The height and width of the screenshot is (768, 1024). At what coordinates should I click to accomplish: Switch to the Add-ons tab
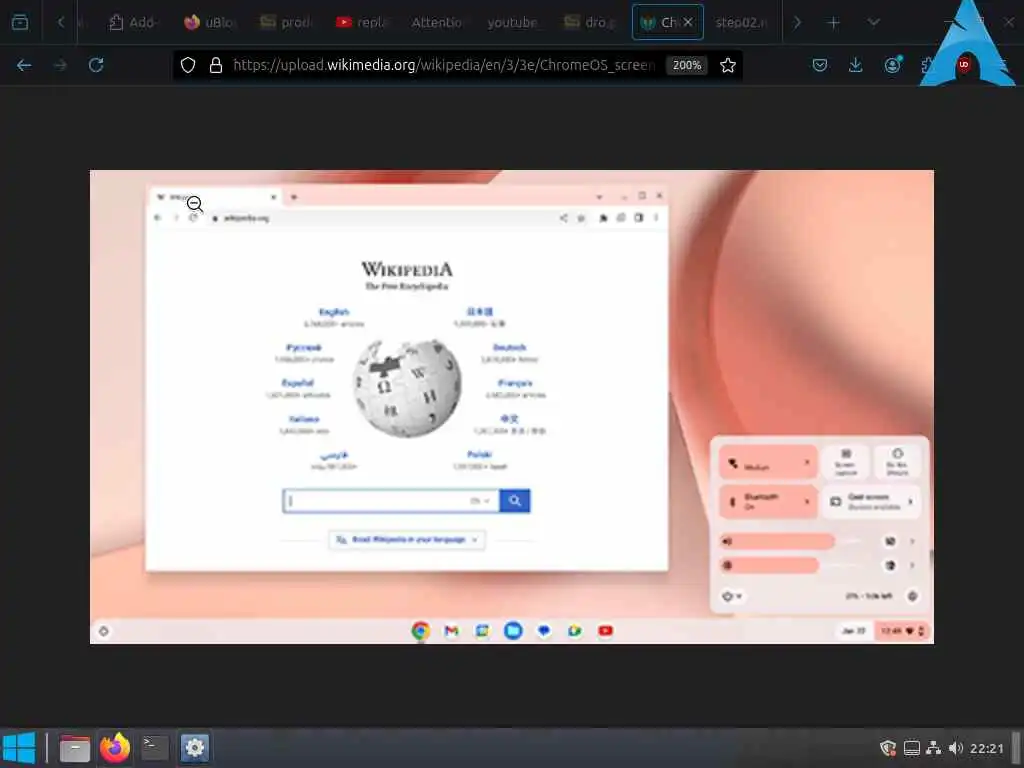tap(131, 22)
